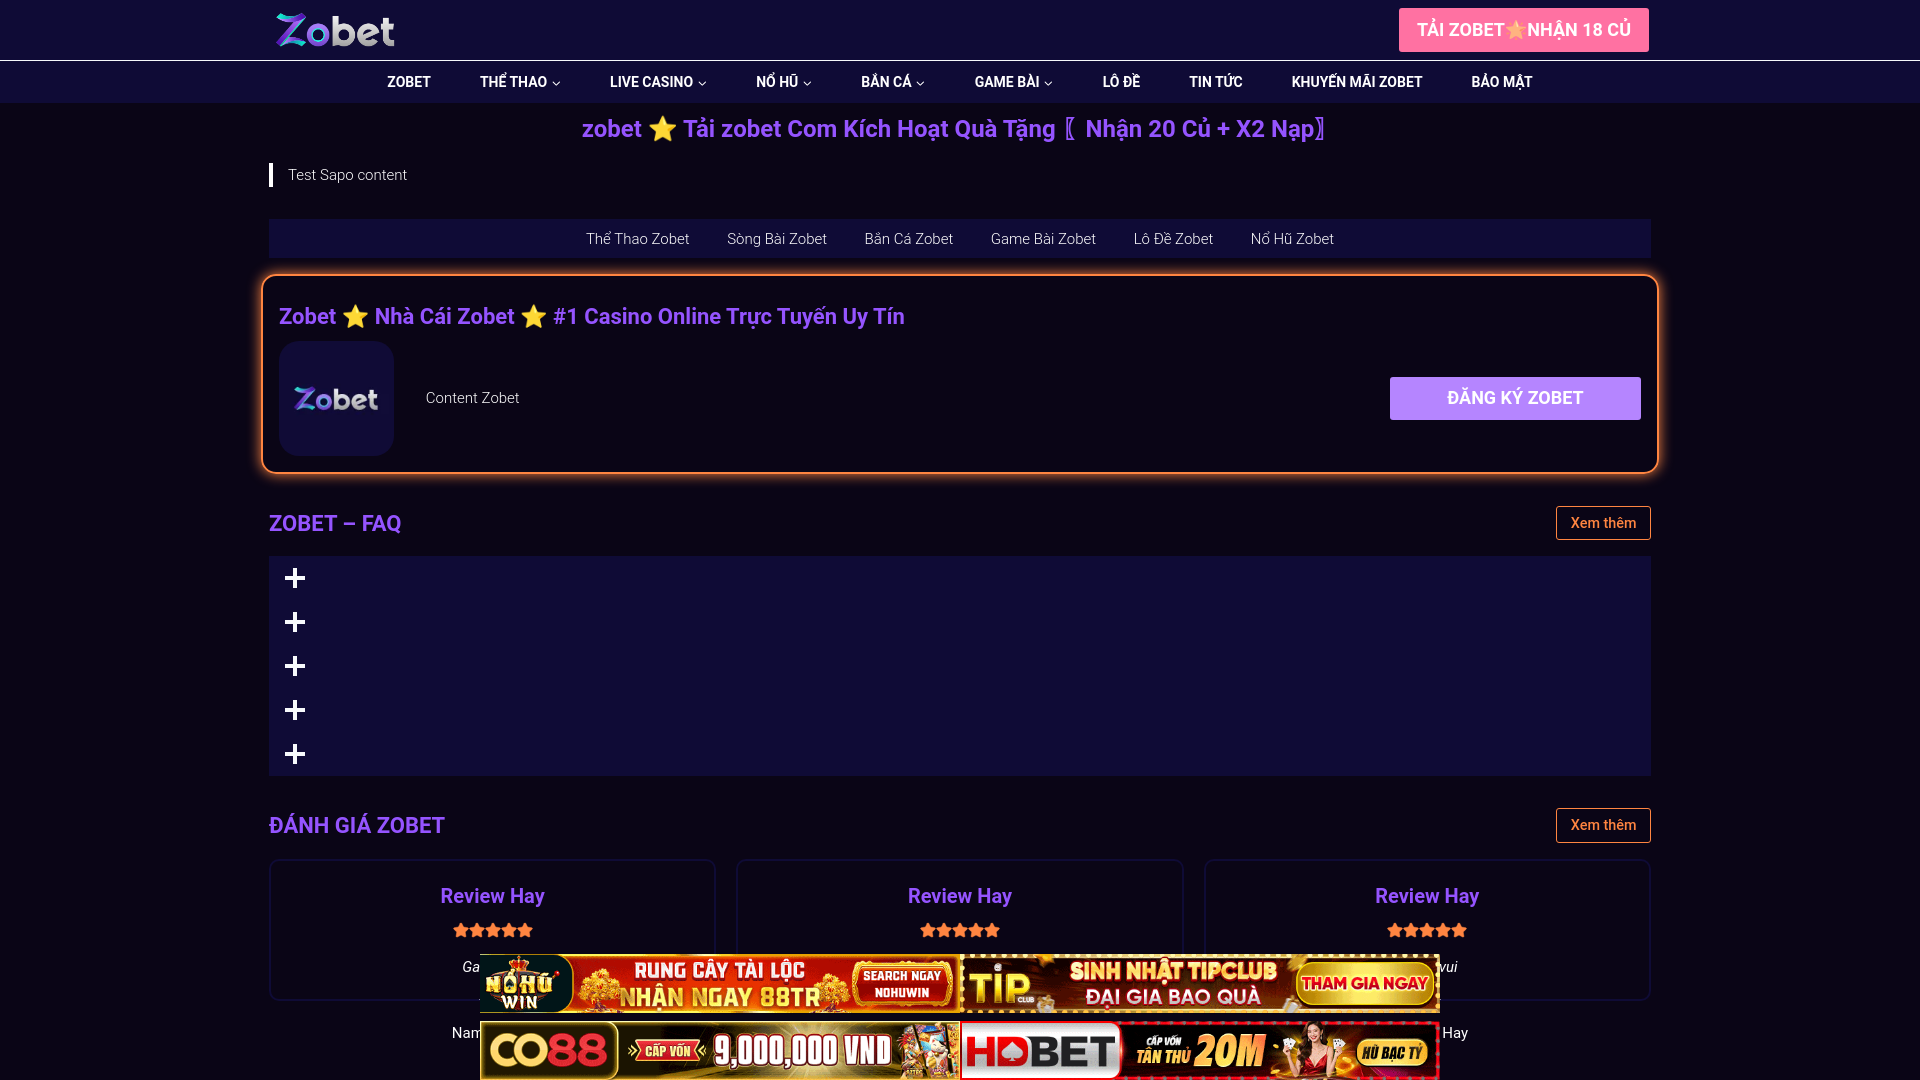
Task: Open the Bắn Cá Zobet link
Action: pos(909,239)
